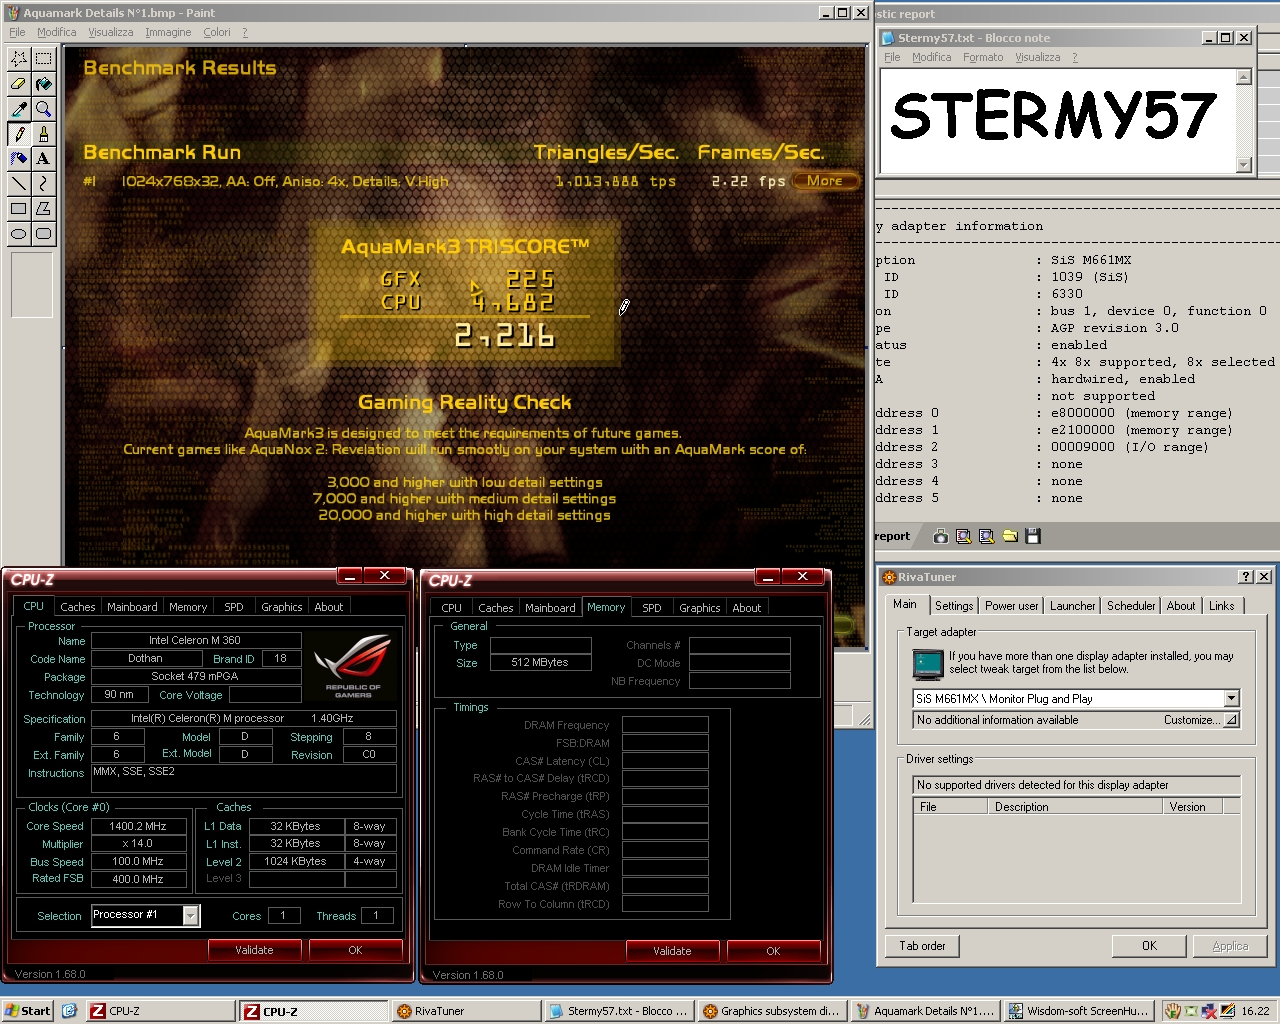The image size is (1280, 1024).
Task: Switch to SPD tab in right CPU-Z window
Action: tap(651, 608)
